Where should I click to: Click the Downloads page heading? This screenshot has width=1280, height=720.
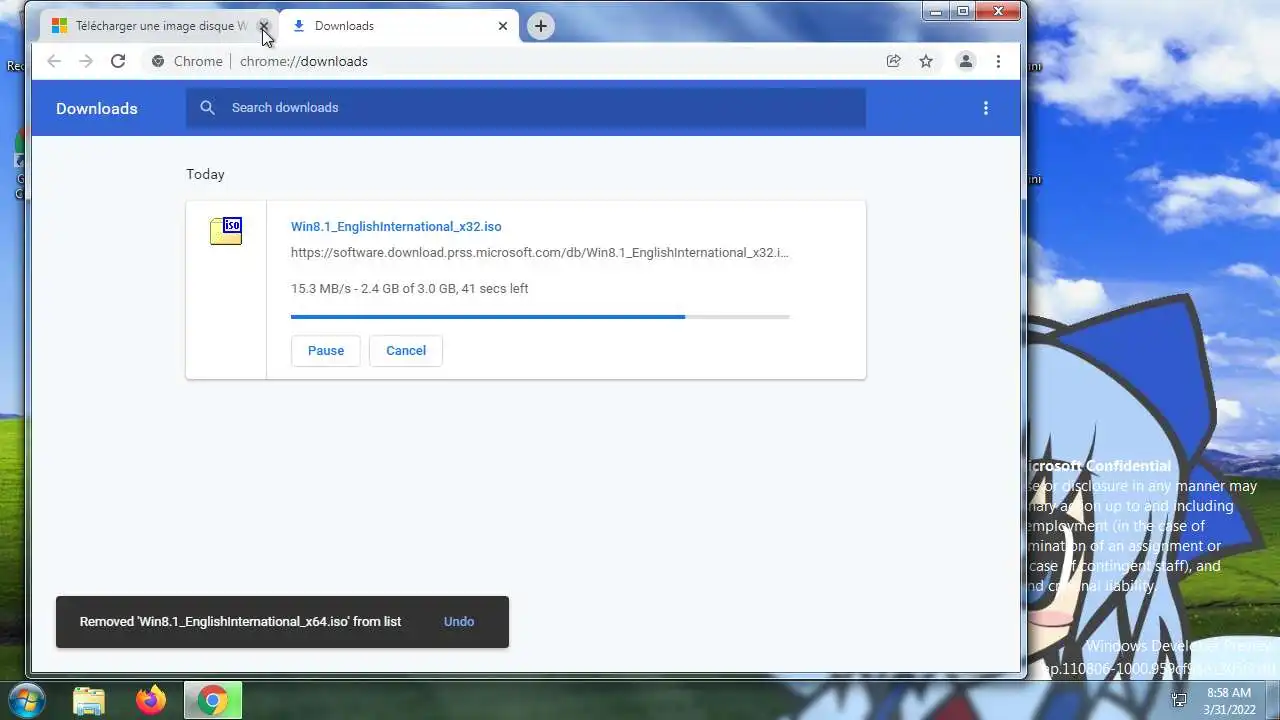pyautogui.click(x=97, y=108)
